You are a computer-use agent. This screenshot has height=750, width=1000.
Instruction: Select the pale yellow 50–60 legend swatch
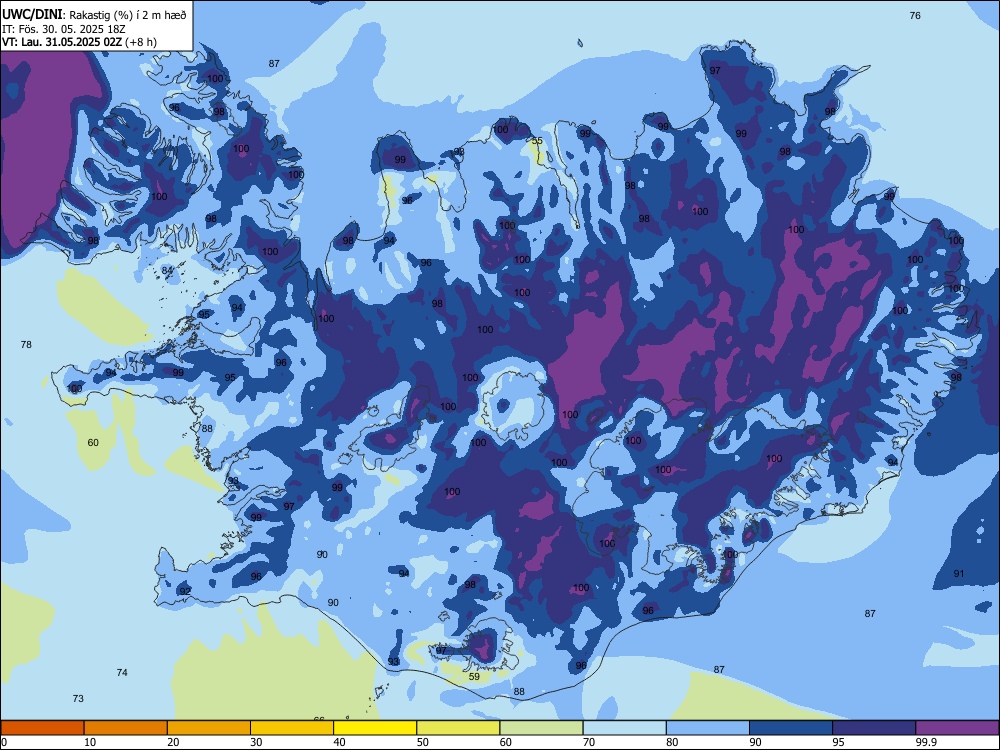tap(458, 728)
